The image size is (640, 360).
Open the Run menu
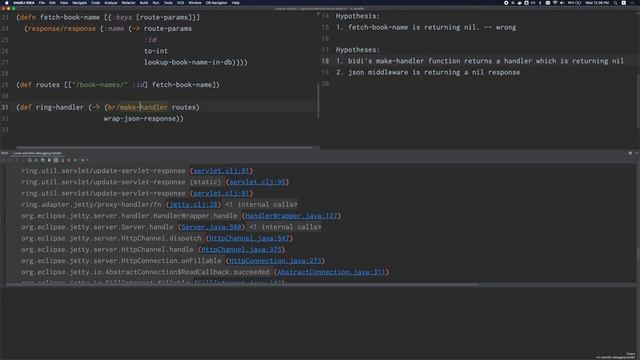click(x=156, y=3)
